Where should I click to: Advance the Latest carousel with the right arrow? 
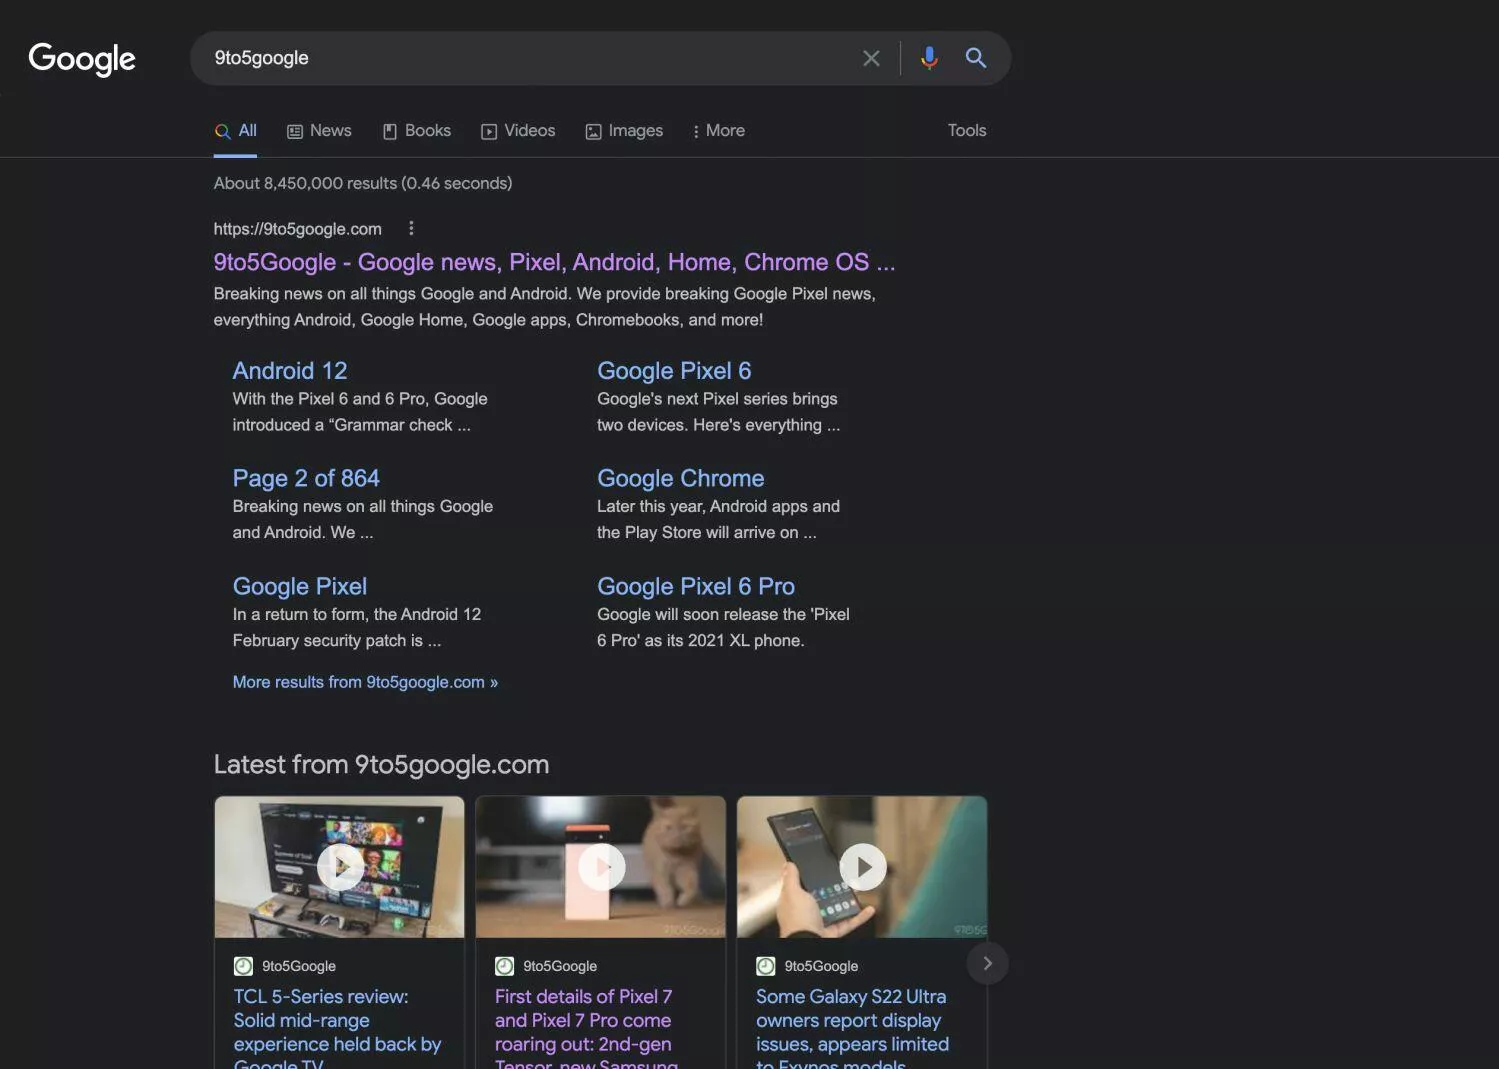pyautogui.click(x=987, y=963)
